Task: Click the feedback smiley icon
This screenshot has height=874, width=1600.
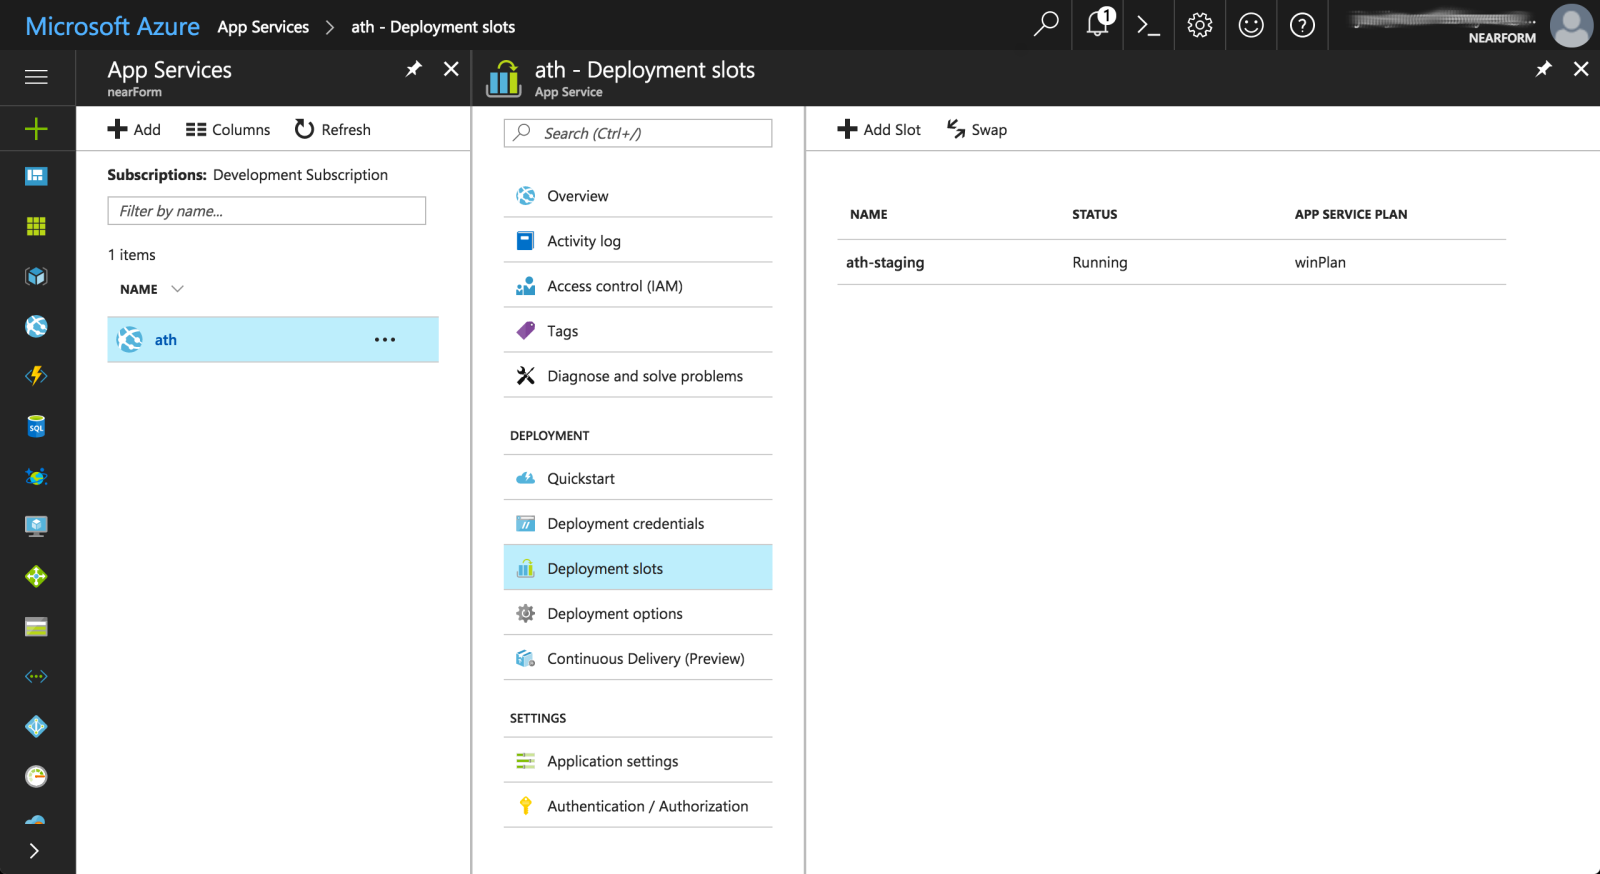Action: (x=1251, y=25)
